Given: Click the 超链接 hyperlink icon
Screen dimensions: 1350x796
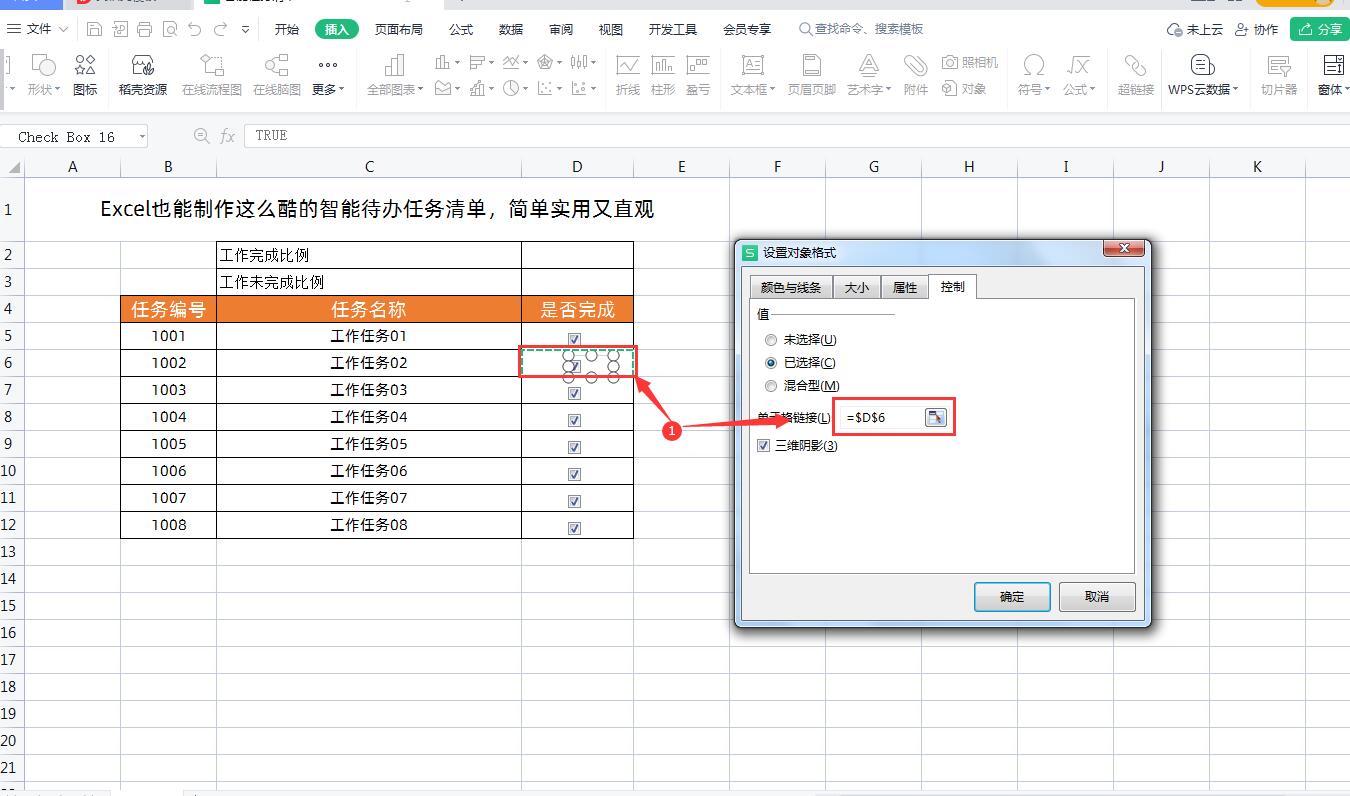Looking at the screenshot, I should [x=1135, y=75].
